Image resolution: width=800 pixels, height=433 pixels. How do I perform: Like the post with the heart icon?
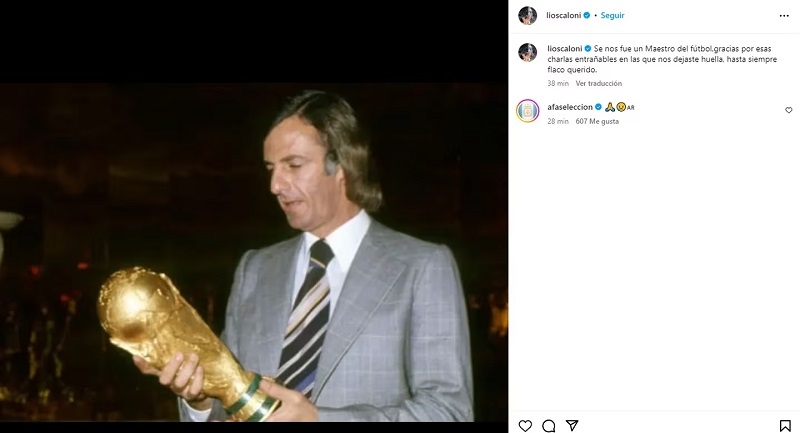pyautogui.click(x=525, y=425)
